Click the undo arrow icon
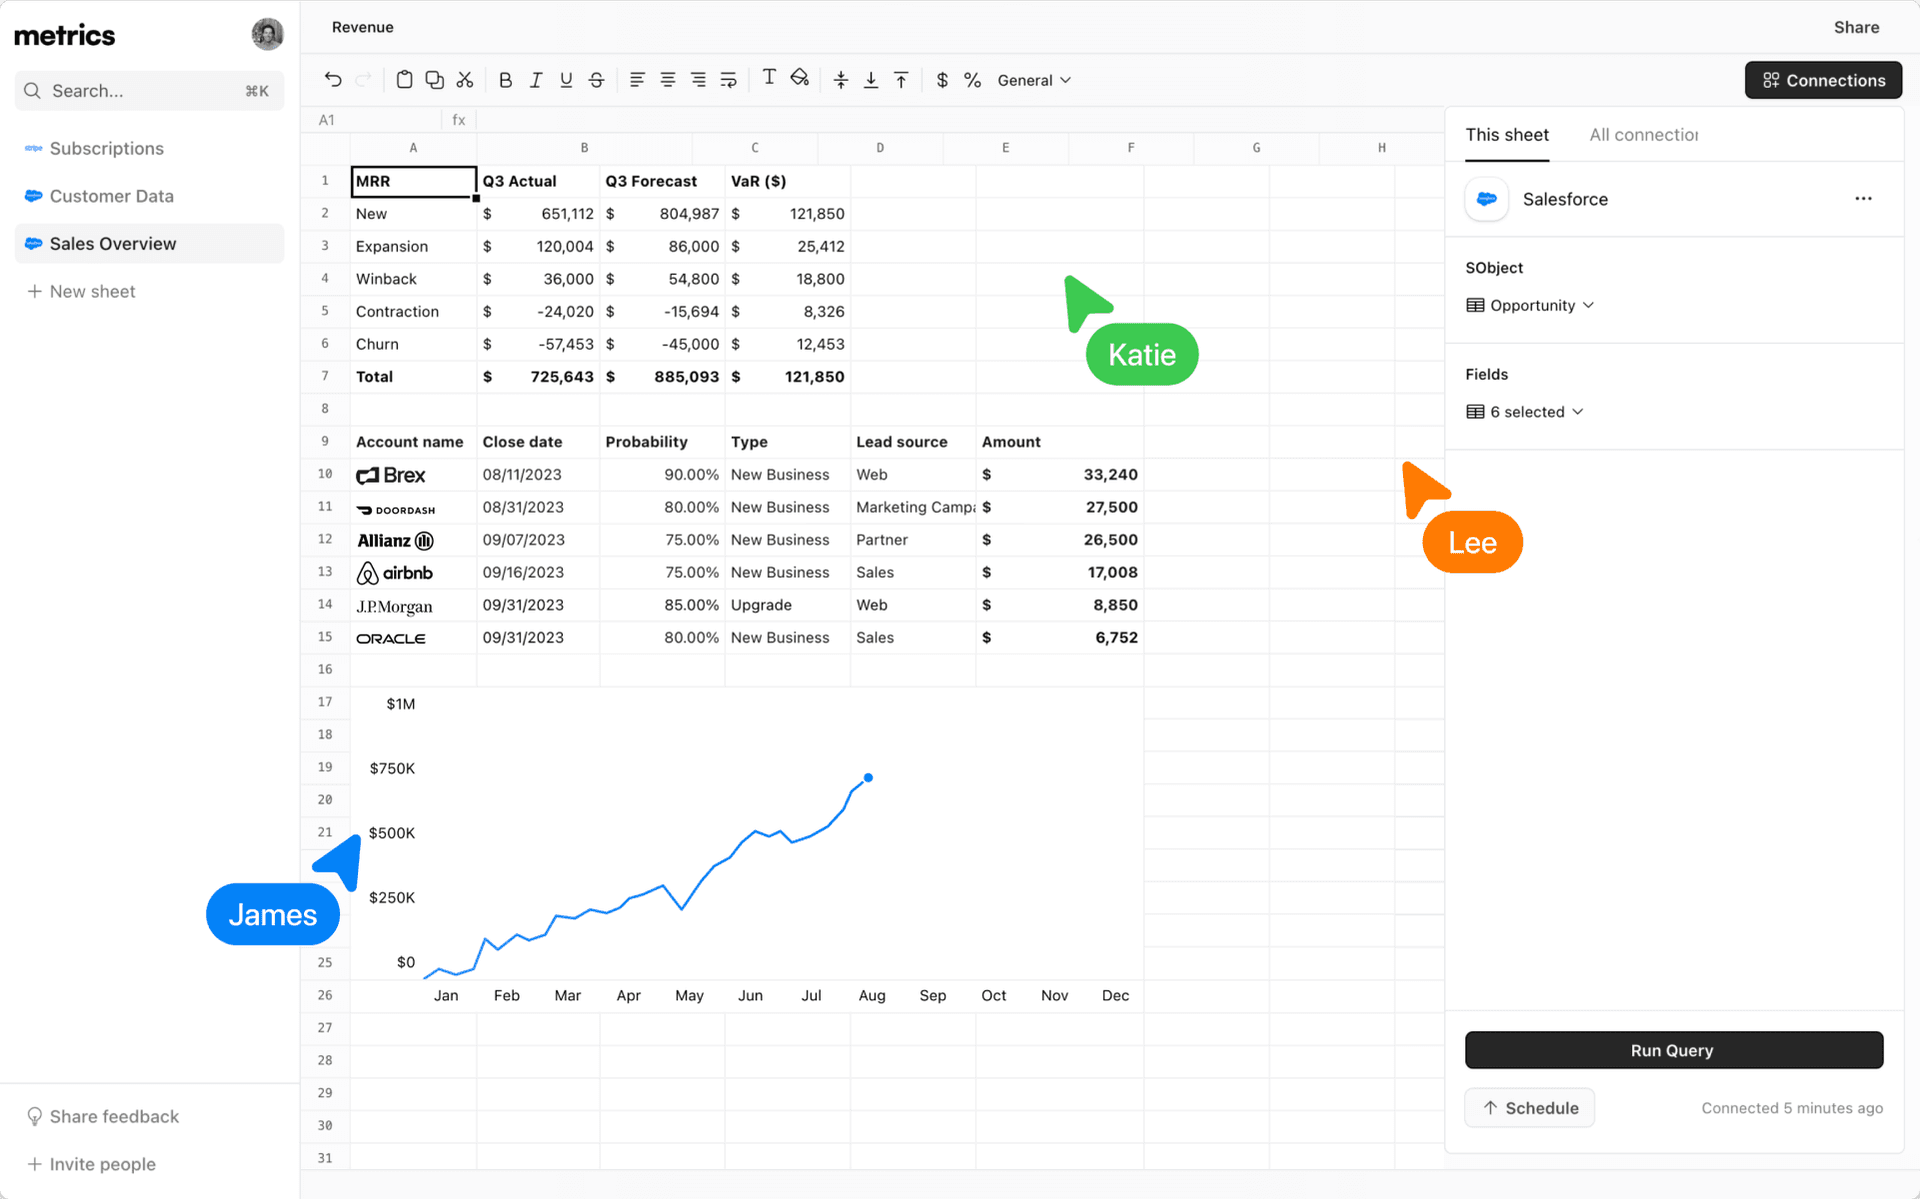Screen dimensions: 1920x1199 click(x=333, y=80)
